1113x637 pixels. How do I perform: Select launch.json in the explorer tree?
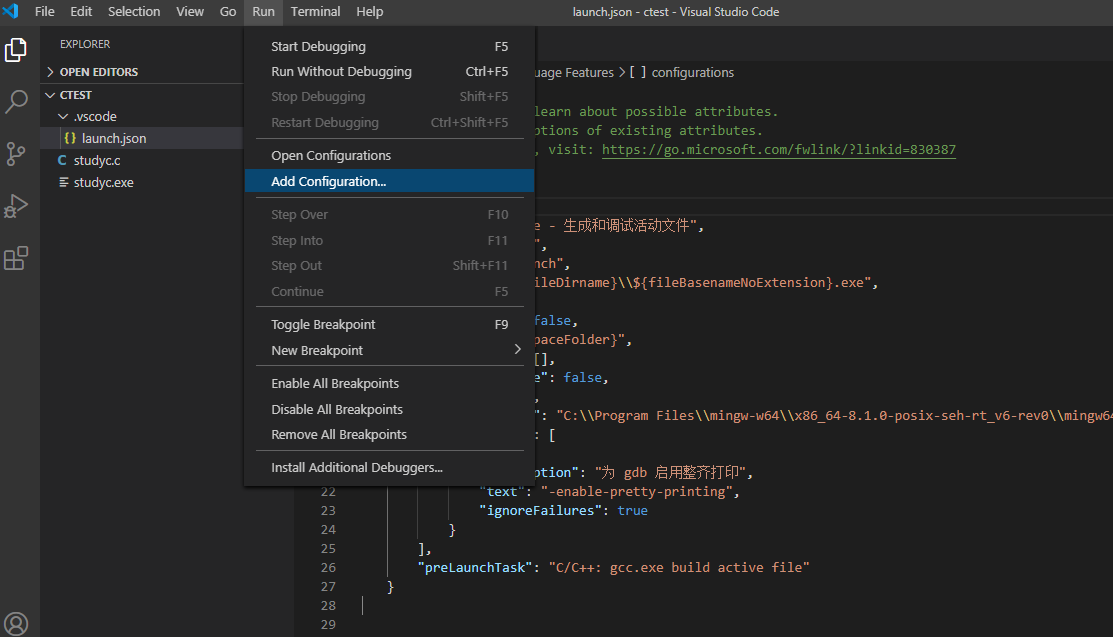point(142,138)
